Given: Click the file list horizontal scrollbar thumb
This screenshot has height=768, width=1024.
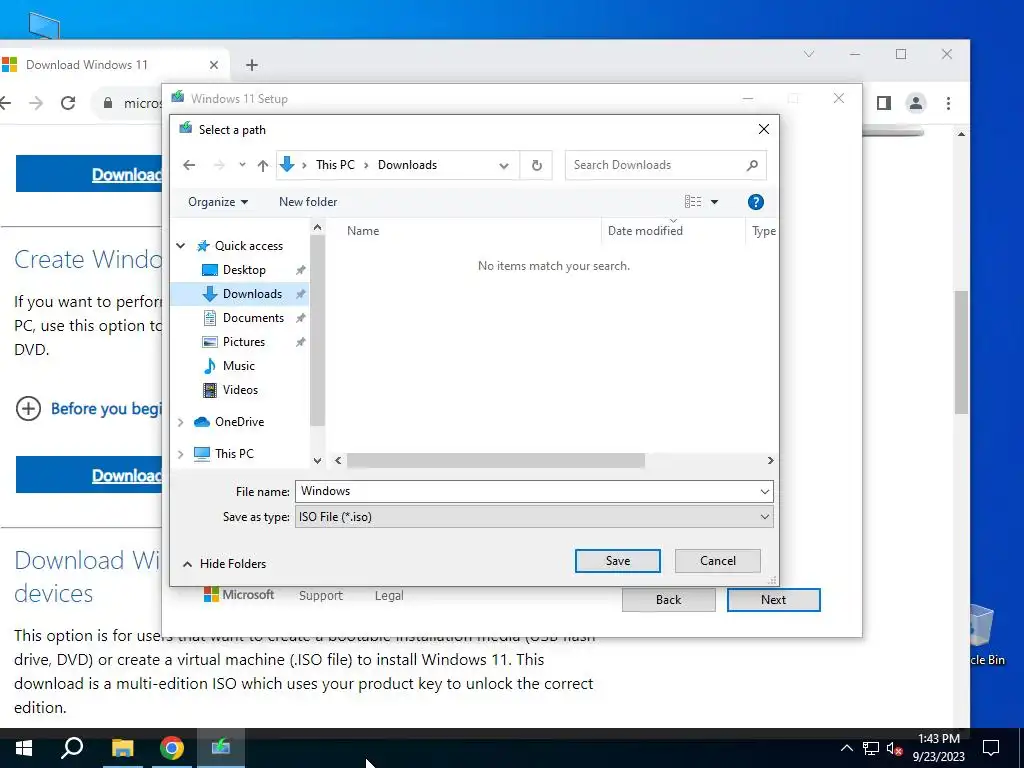Looking at the screenshot, I should pyautogui.click(x=496, y=460).
